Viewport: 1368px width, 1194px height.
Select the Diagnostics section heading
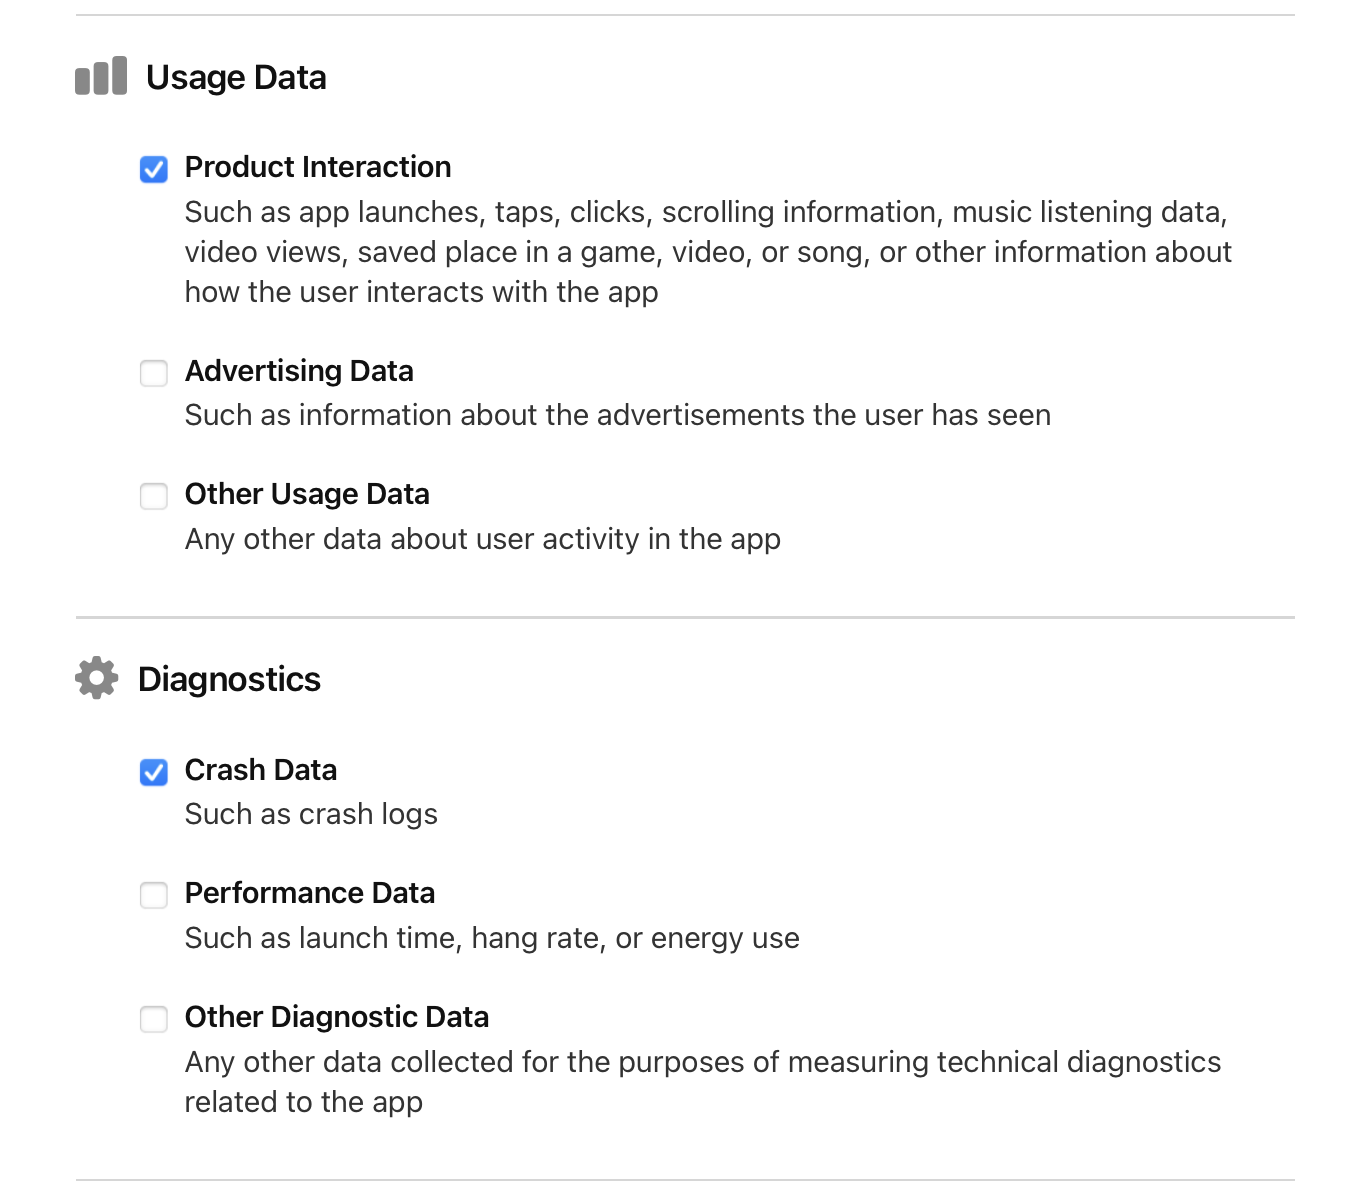228,679
